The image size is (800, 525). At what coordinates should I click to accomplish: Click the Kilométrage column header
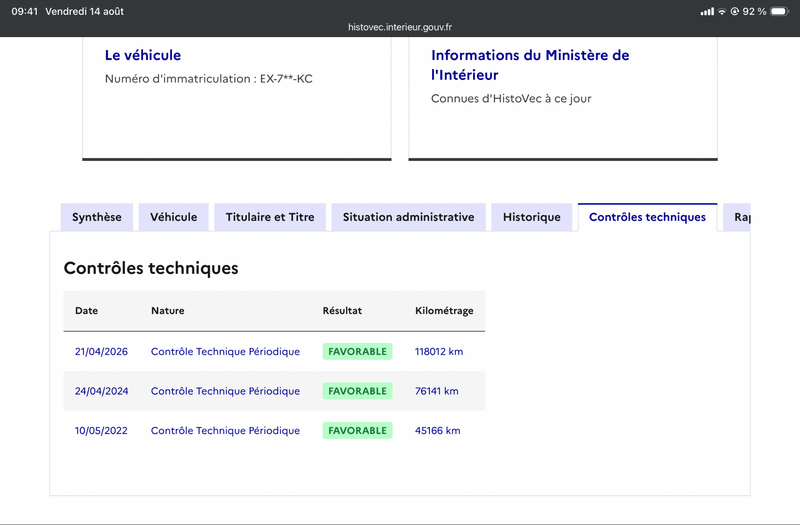tap(444, 311)
